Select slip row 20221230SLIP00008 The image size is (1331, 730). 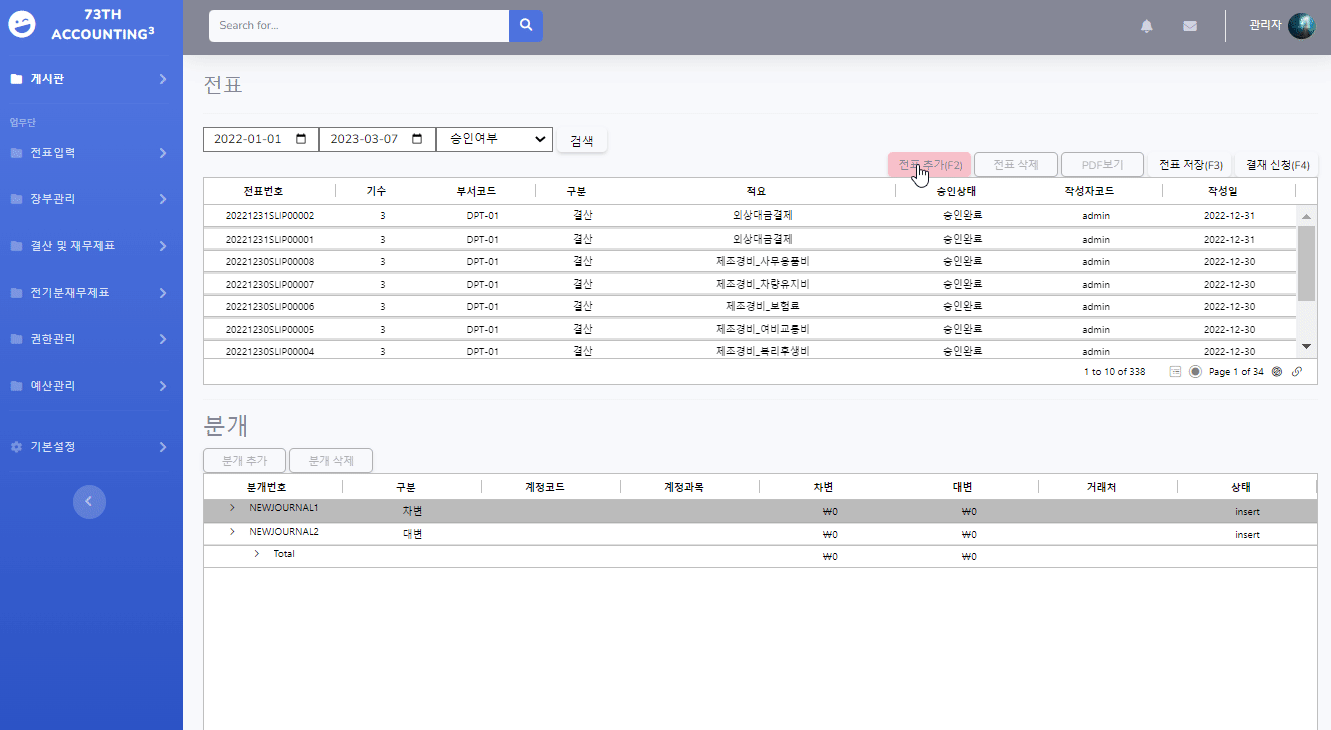click(x=750, y=262)
